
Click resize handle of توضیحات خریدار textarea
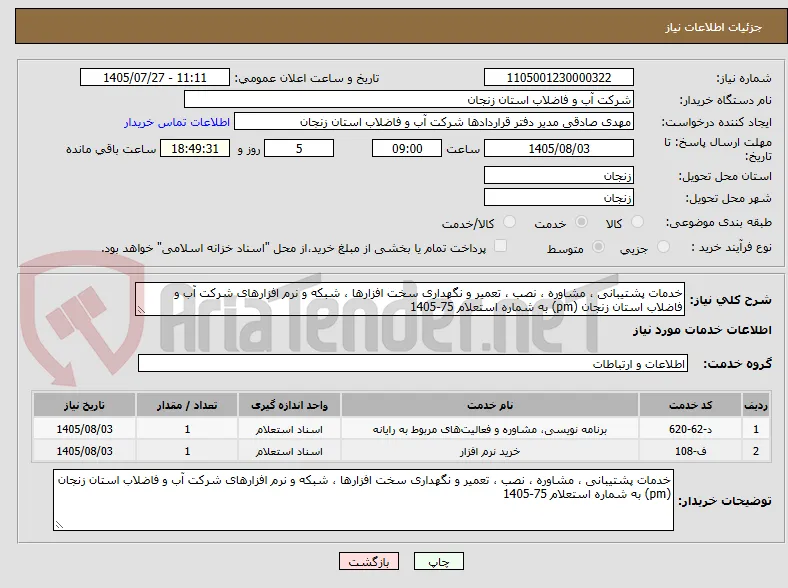tap(59, 525)
